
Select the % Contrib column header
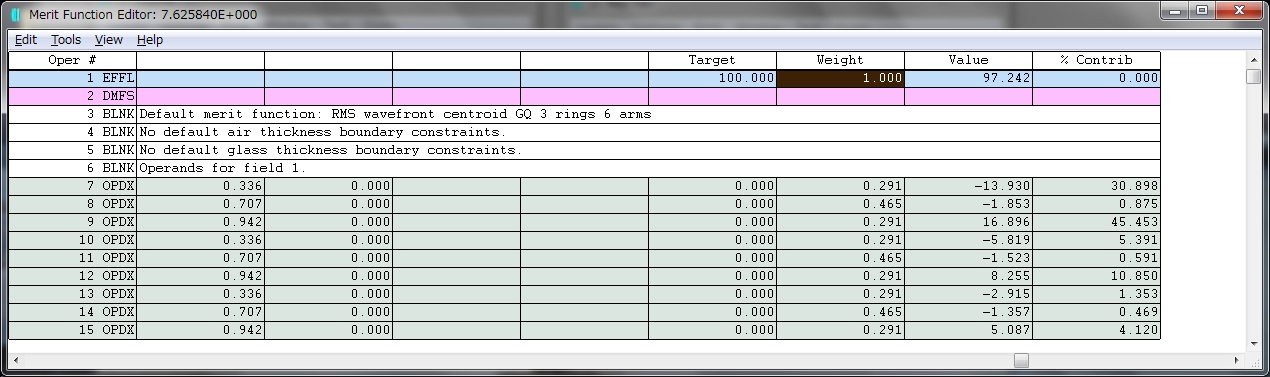click(1096, 60)
